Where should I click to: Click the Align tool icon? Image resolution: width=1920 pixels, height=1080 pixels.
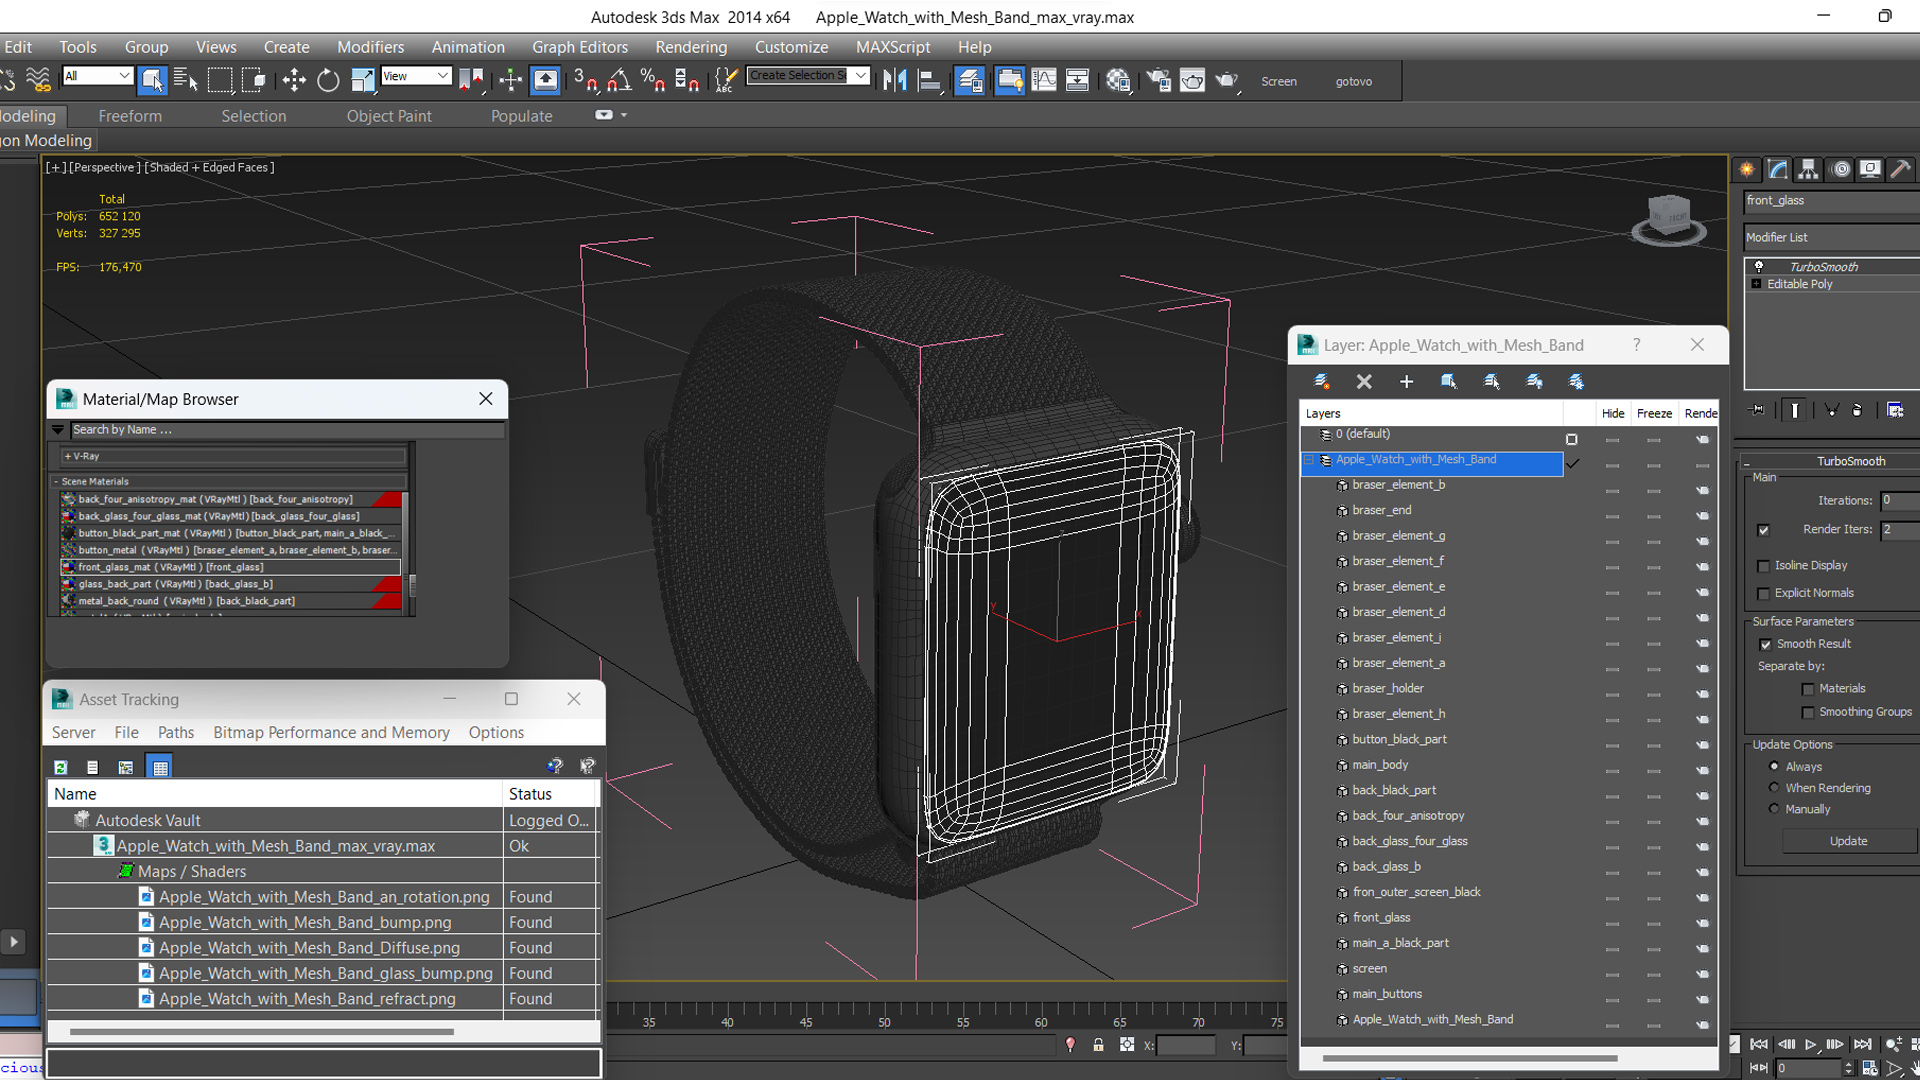pos(930,80)
